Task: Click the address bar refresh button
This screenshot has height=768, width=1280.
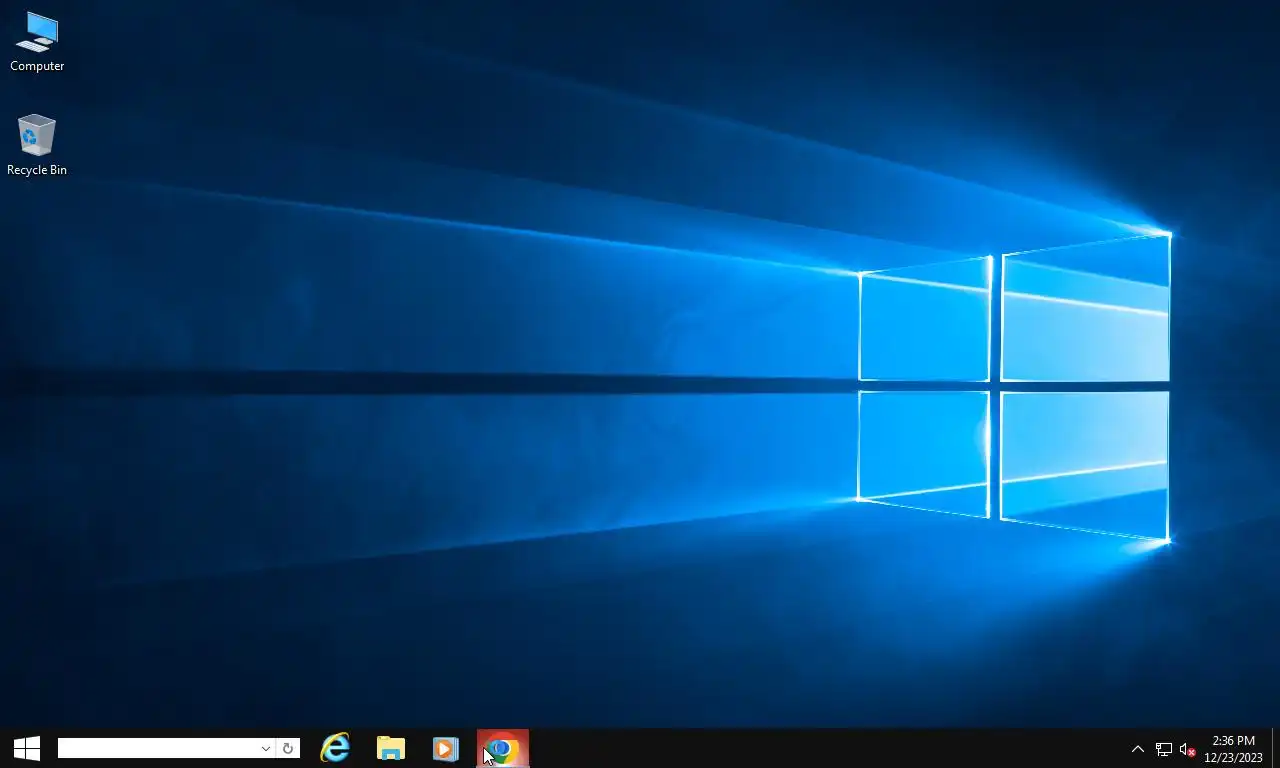Action: coord(288,748)
